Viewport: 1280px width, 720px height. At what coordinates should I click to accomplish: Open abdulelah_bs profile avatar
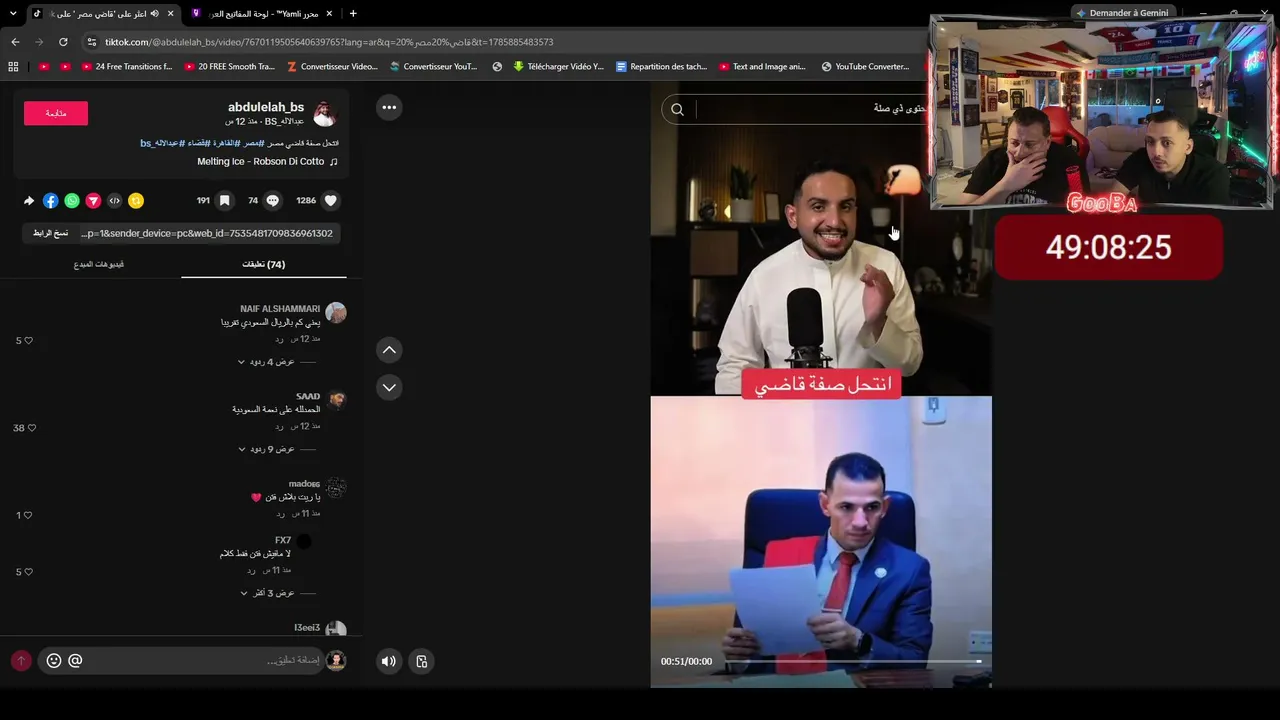coord(325,113)
